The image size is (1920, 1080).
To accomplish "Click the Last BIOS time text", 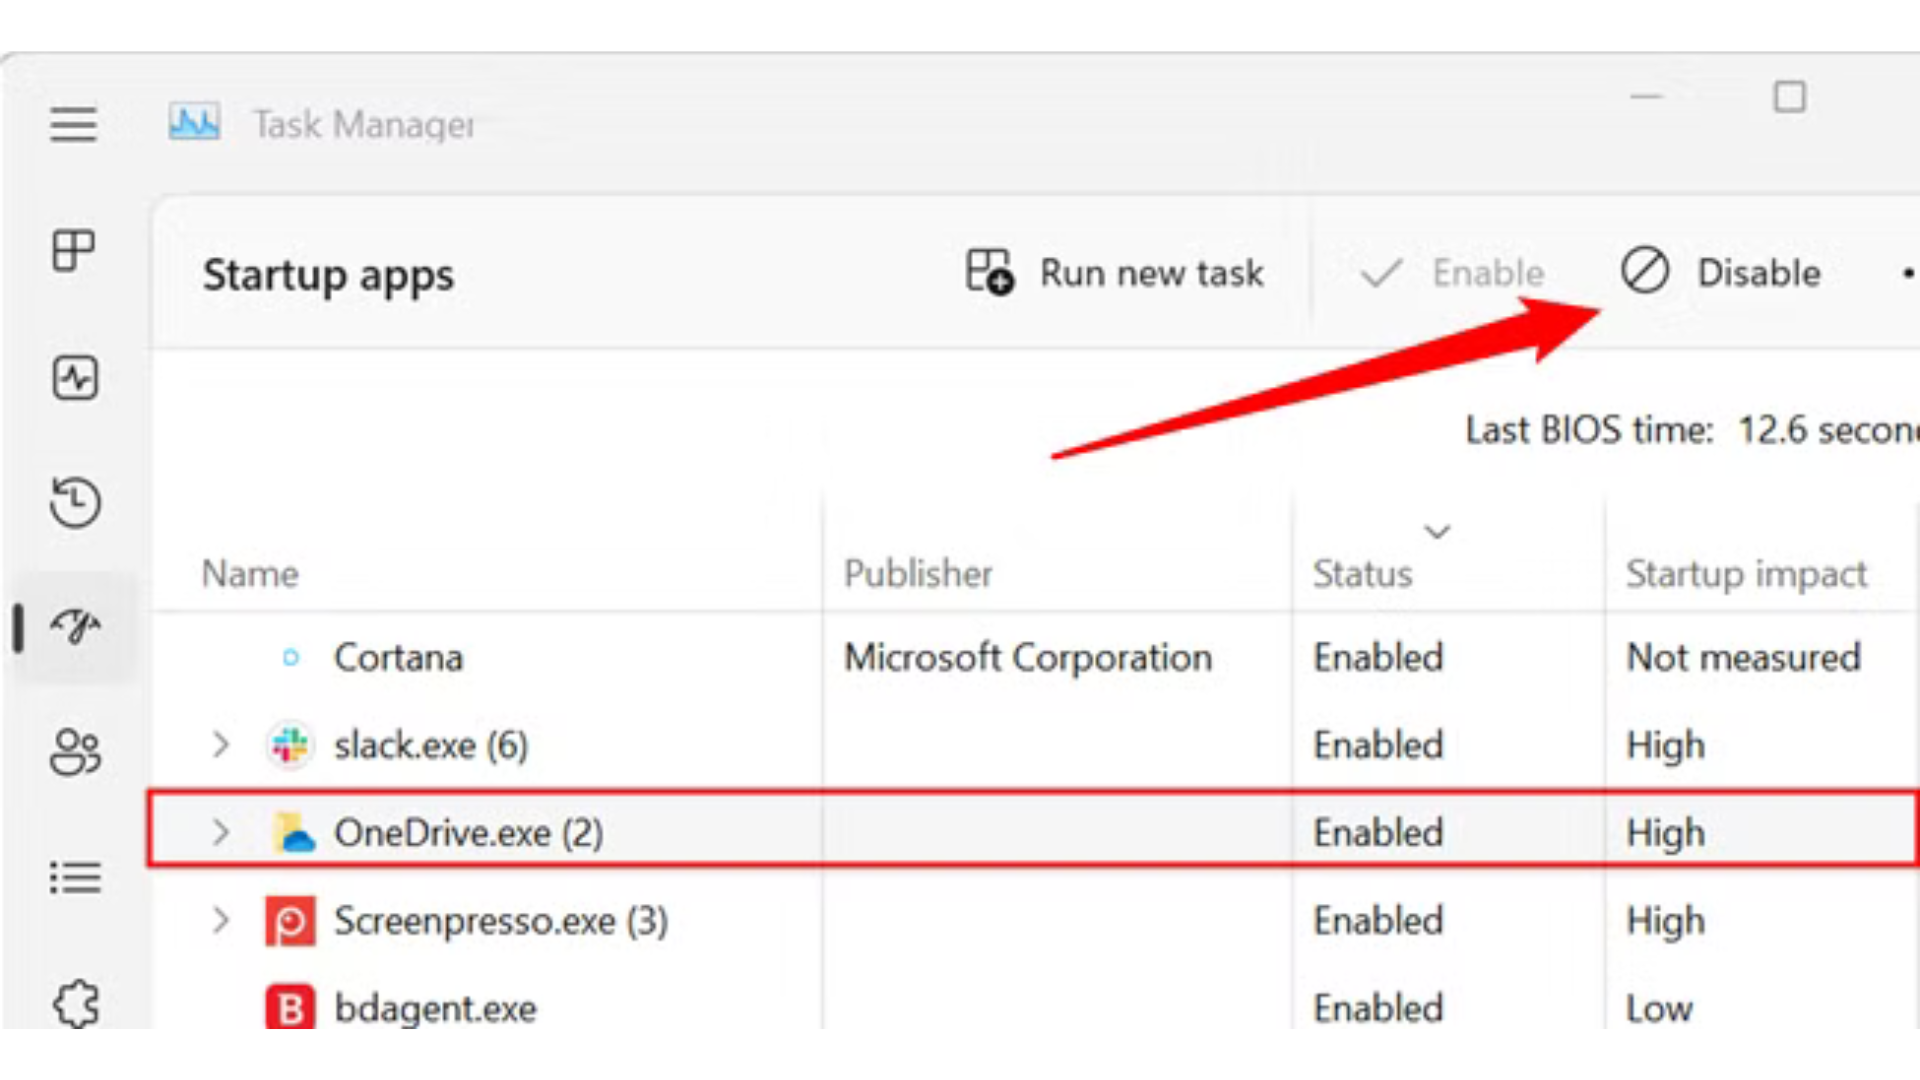I will point(1692,430).
